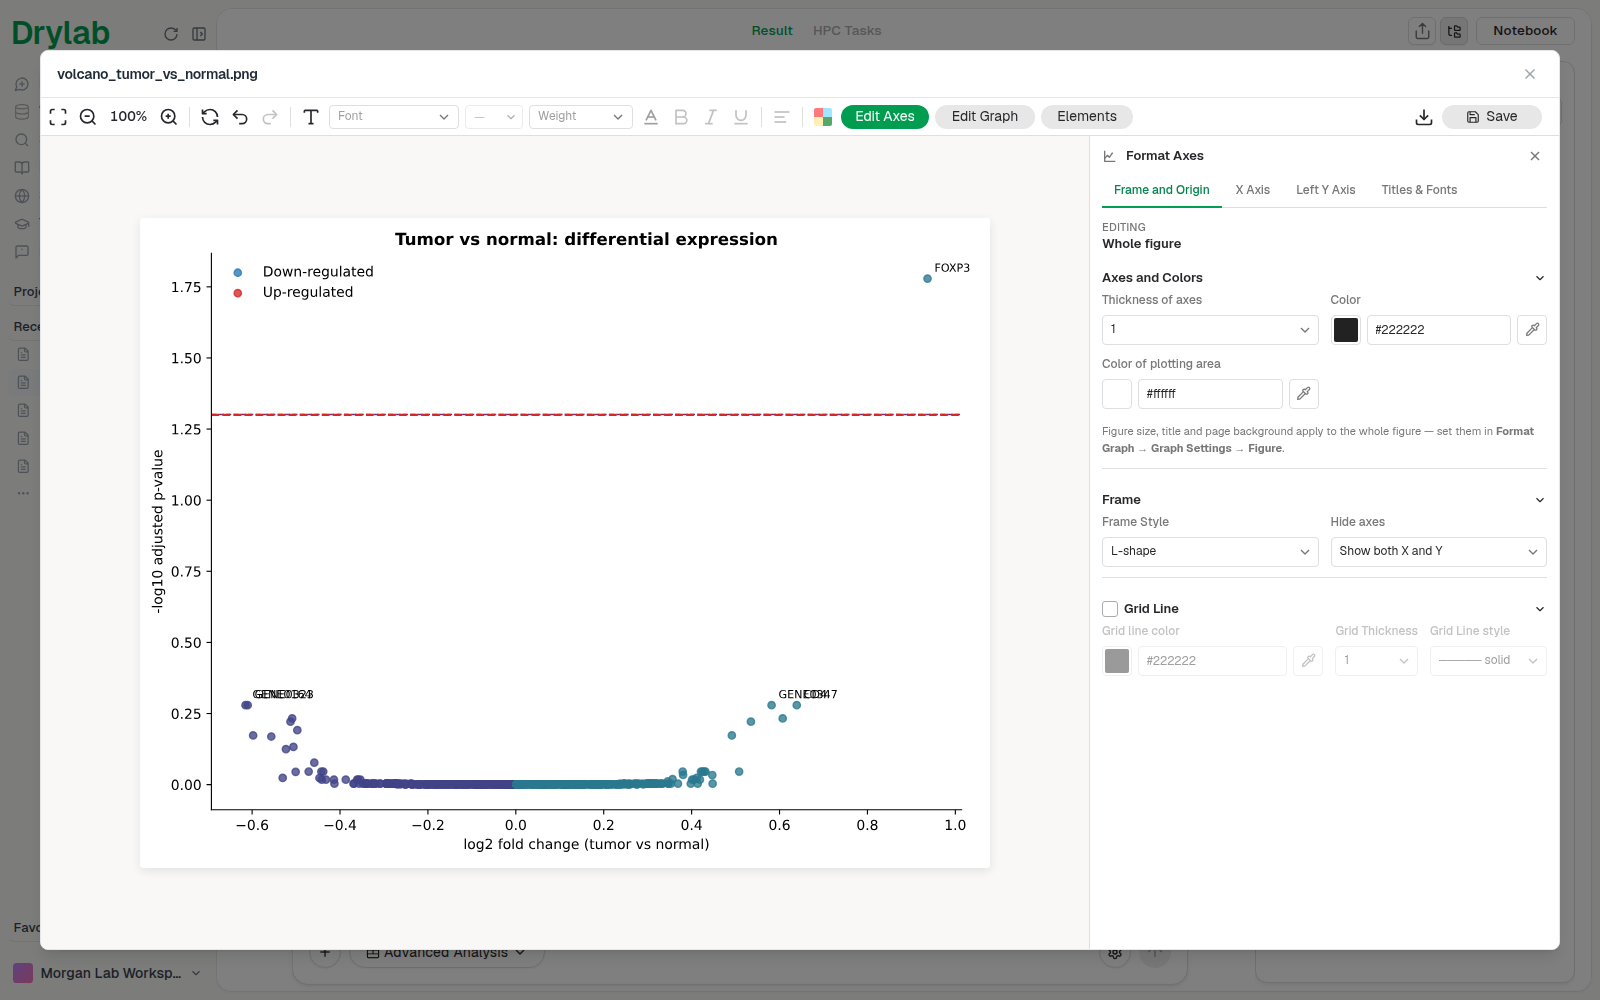The image size is (1600, 1000).
Task: Open the font size dropdown
Action: pyautogui.click(x=494, y=117)
